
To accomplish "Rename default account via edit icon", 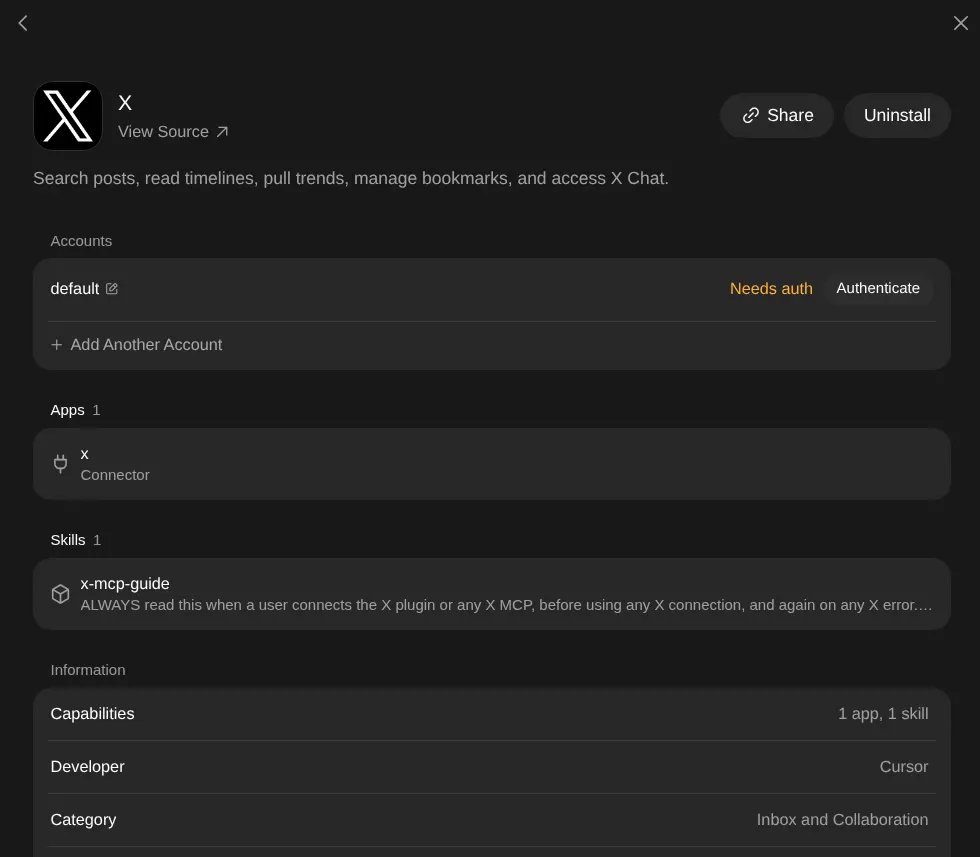I will (112, 289).
